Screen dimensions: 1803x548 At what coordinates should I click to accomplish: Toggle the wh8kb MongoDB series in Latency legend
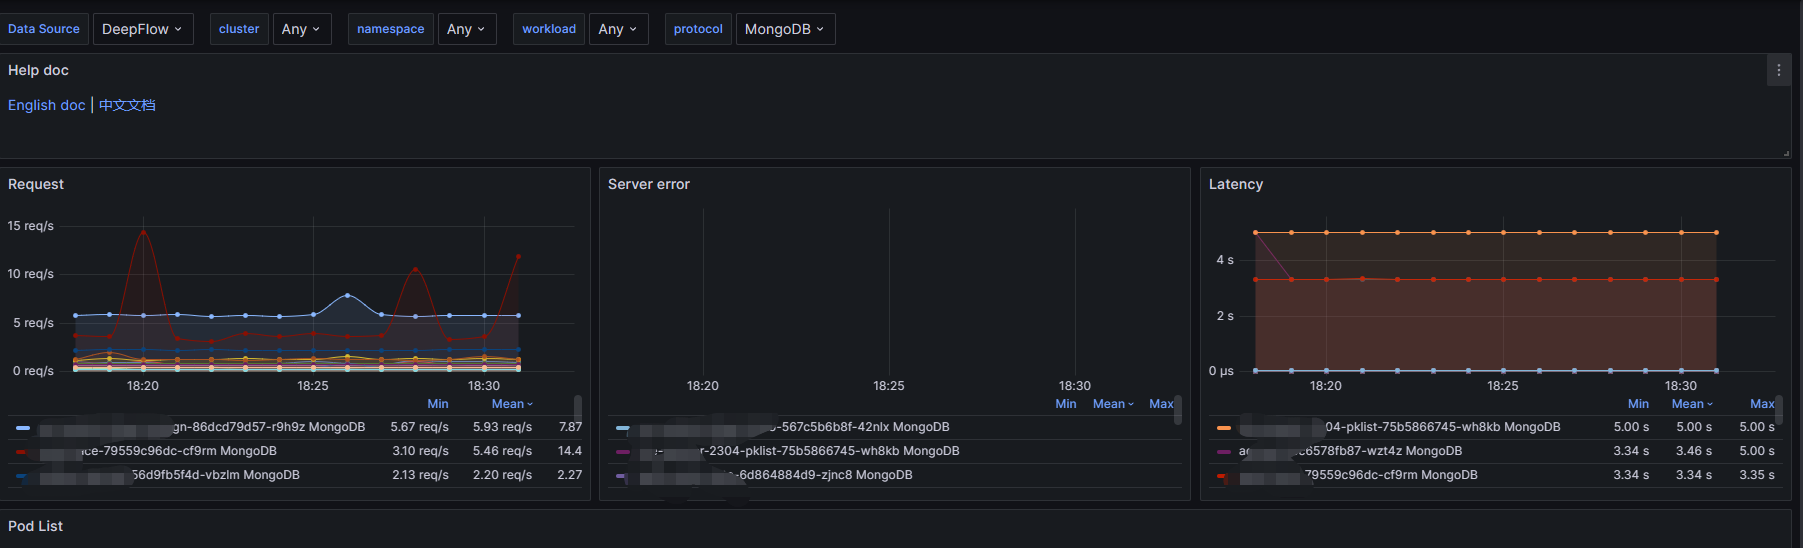point(1442,427)
